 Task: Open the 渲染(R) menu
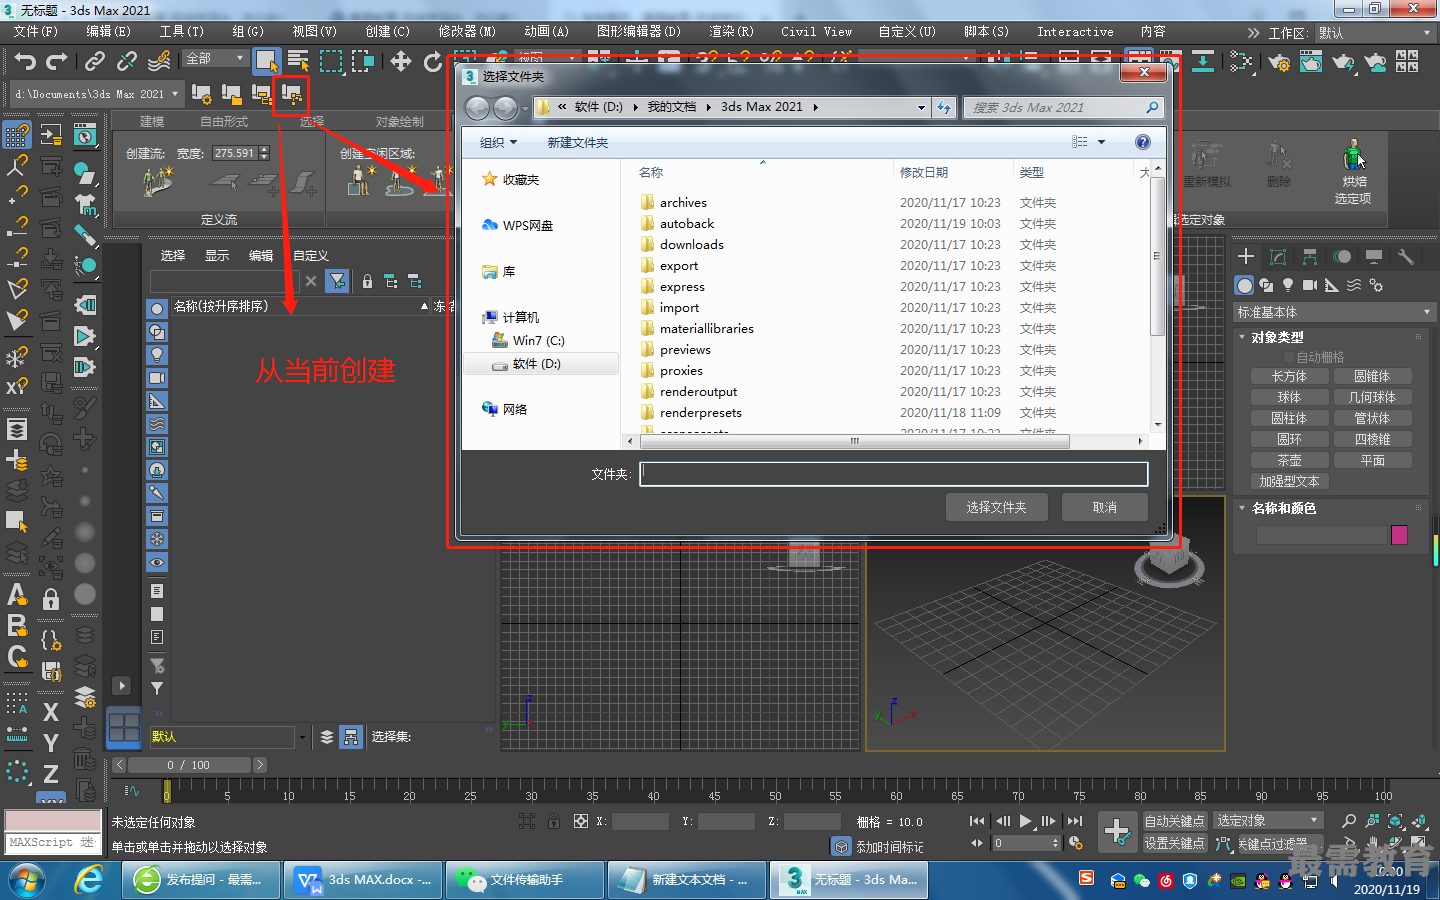click(732, 32)
